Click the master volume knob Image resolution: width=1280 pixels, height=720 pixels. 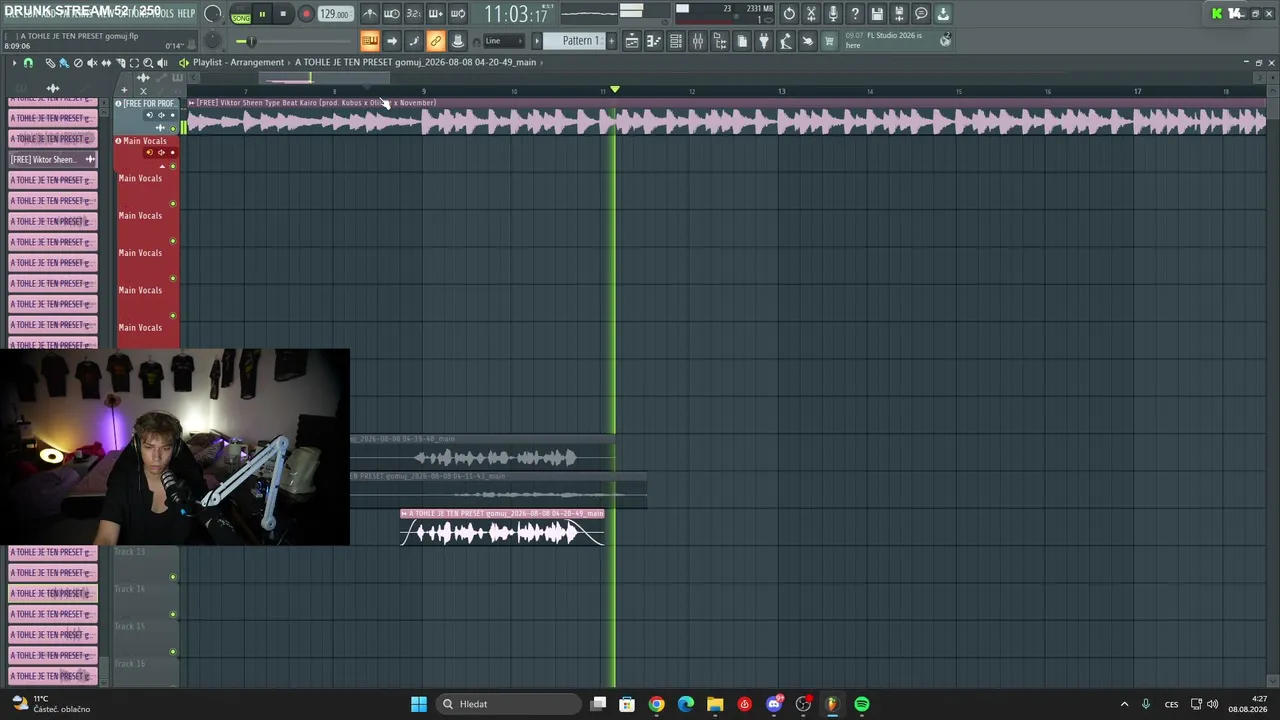[213, 14]
